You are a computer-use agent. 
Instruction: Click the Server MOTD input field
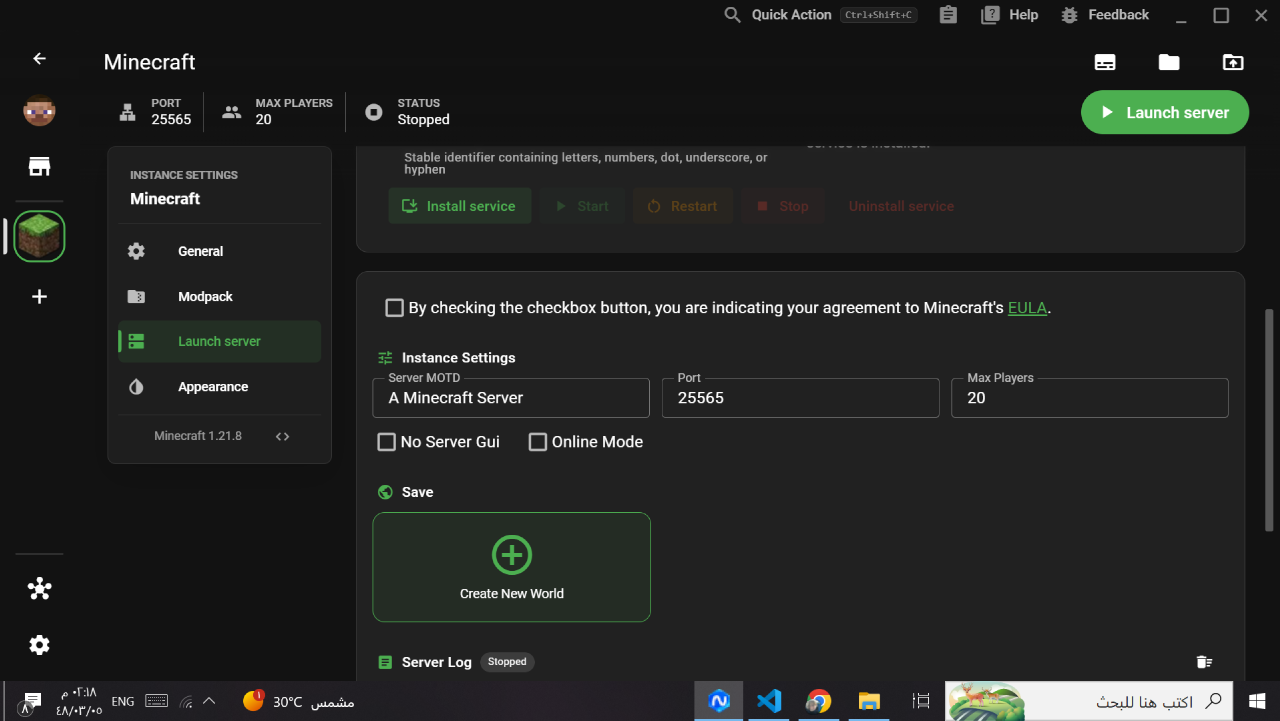(x=511, y=397)
